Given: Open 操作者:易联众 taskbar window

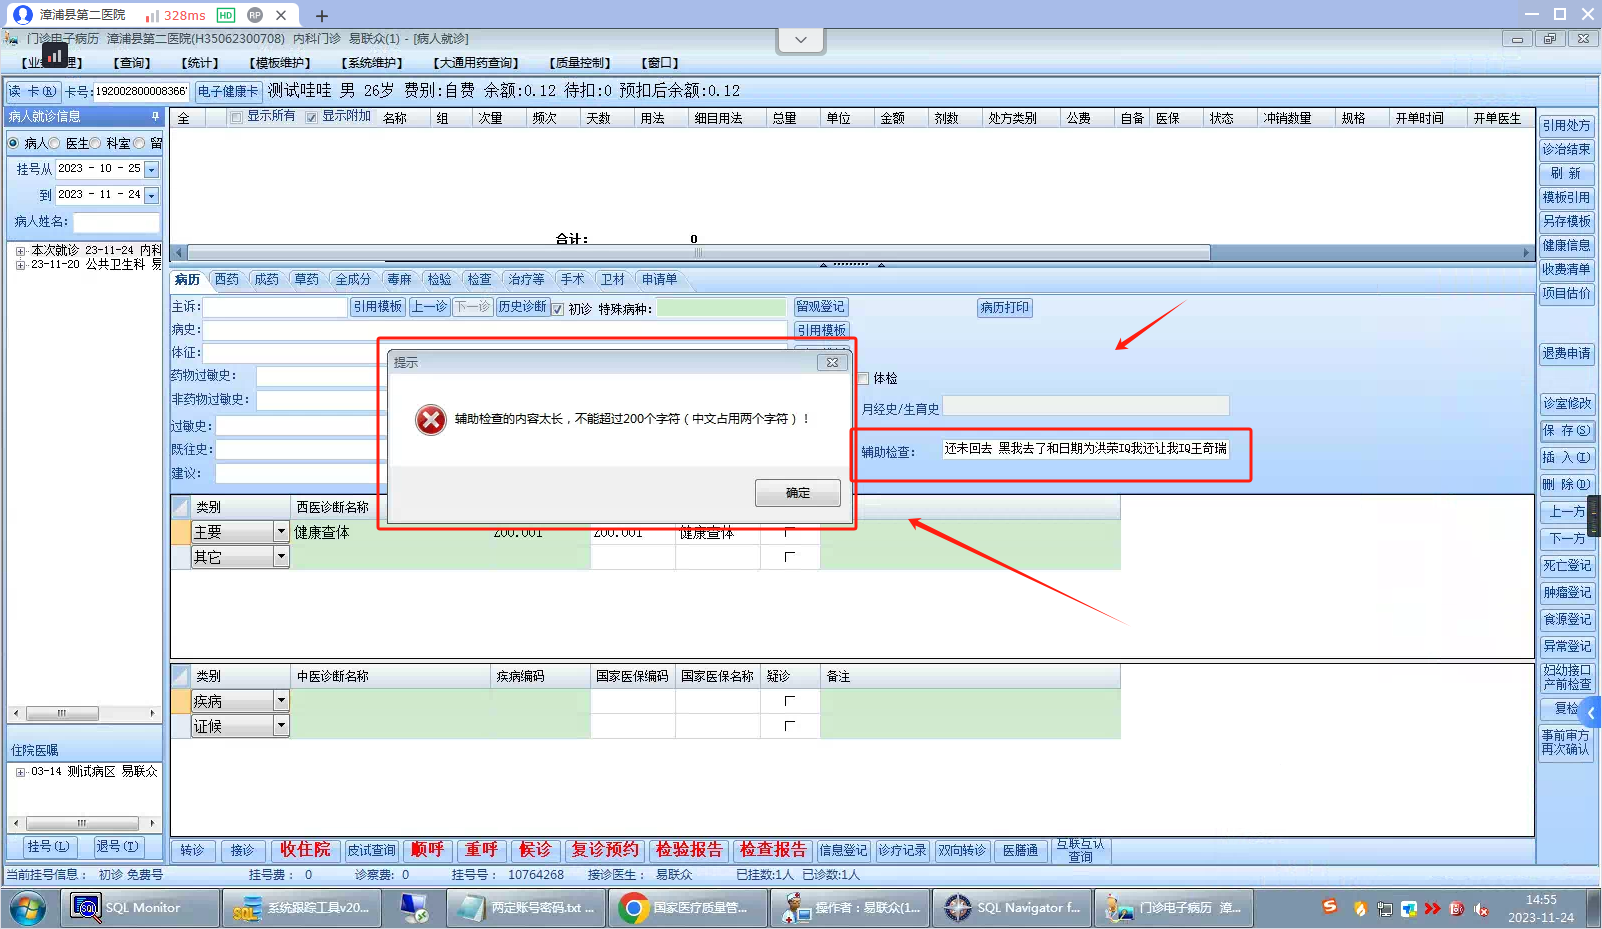Looking at the screenshot, I should [x=851, y=908].
